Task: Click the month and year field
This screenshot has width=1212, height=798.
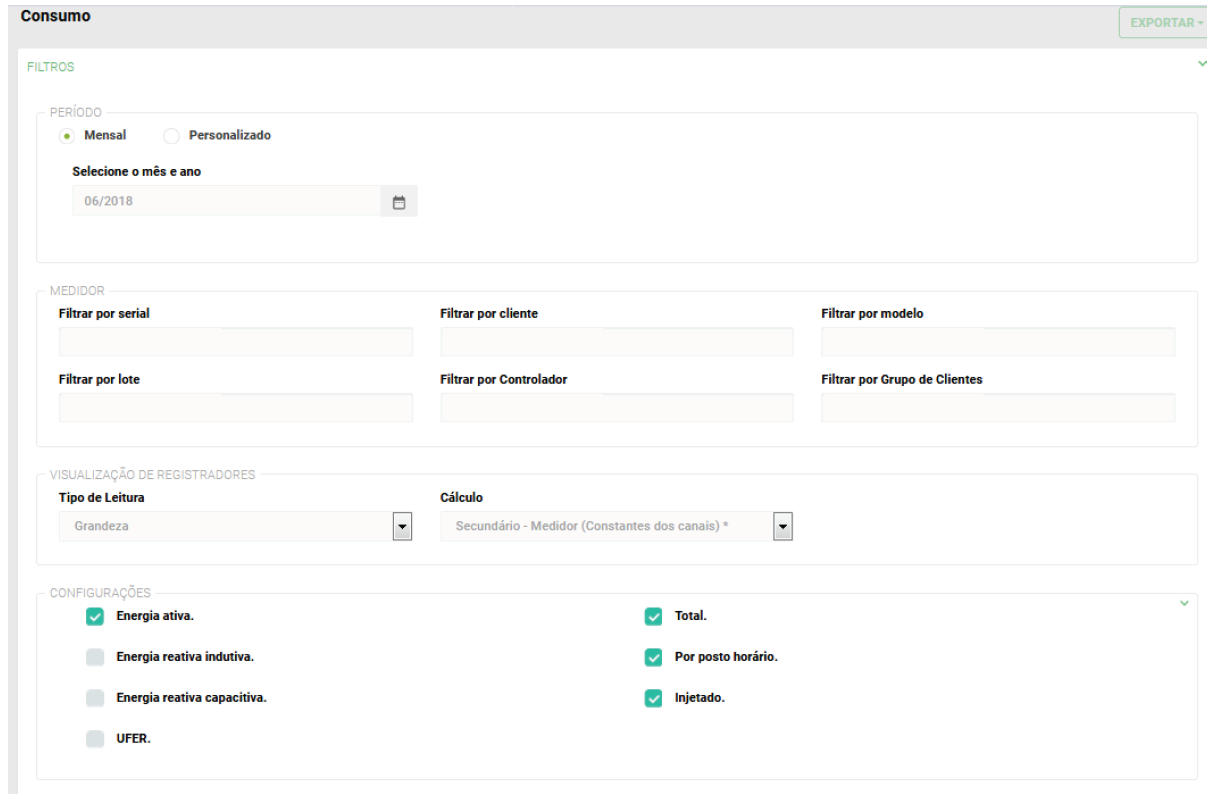Action: (x=226, y=202)
